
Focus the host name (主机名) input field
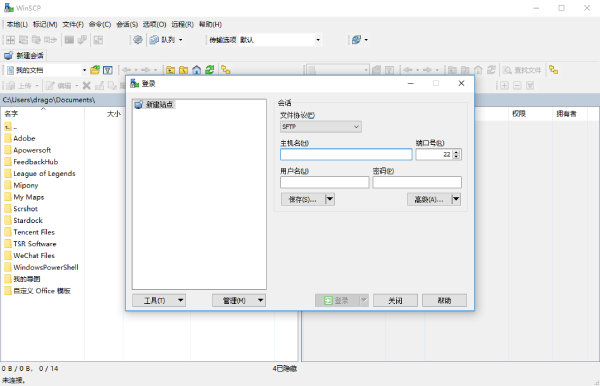pos(346,154)
